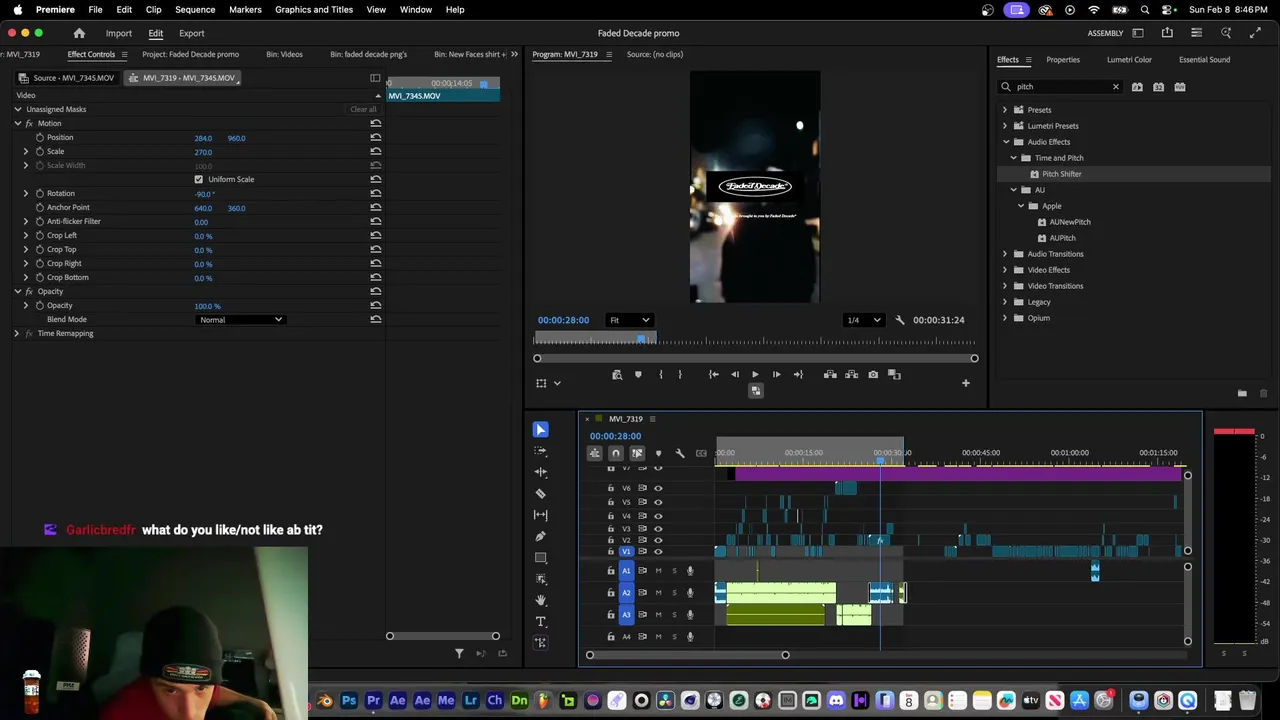Click the Go to In point button
The height and width of the screenshot is (720, 1280).
tap(713, 375)
